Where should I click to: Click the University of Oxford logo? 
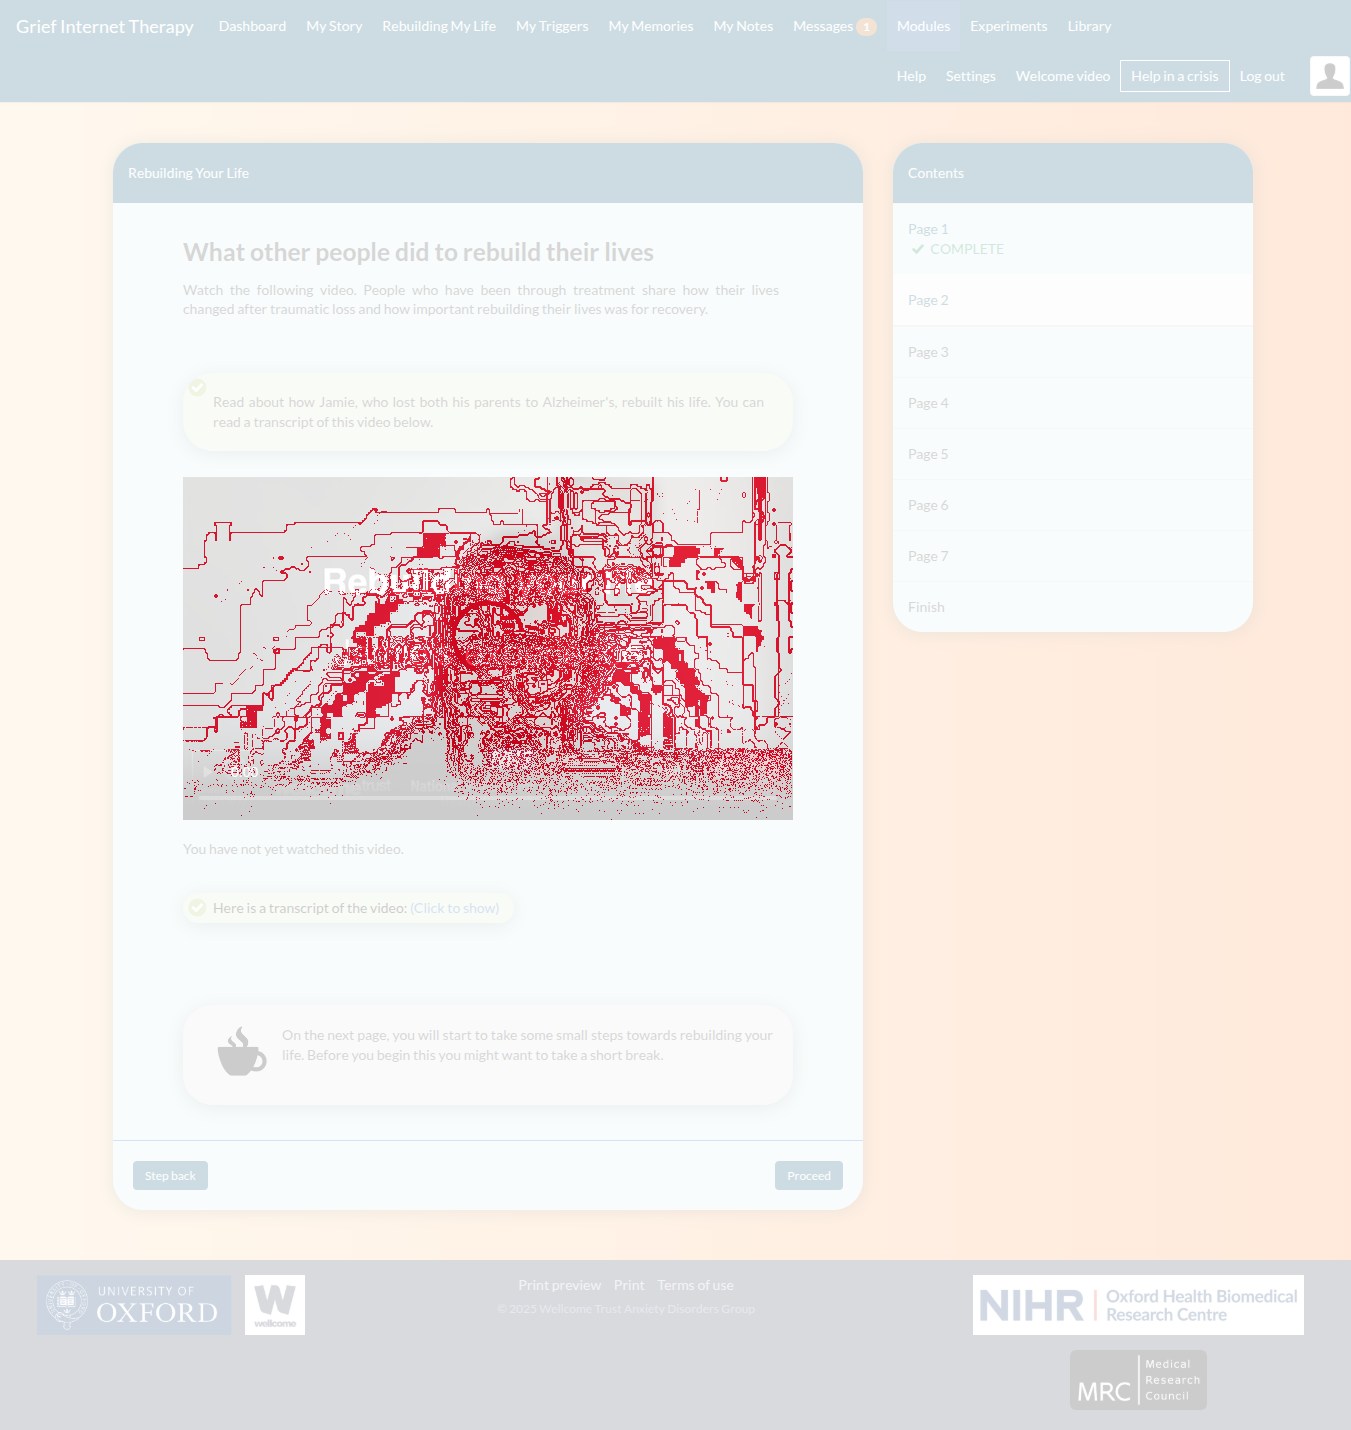tap(134, 1305)
